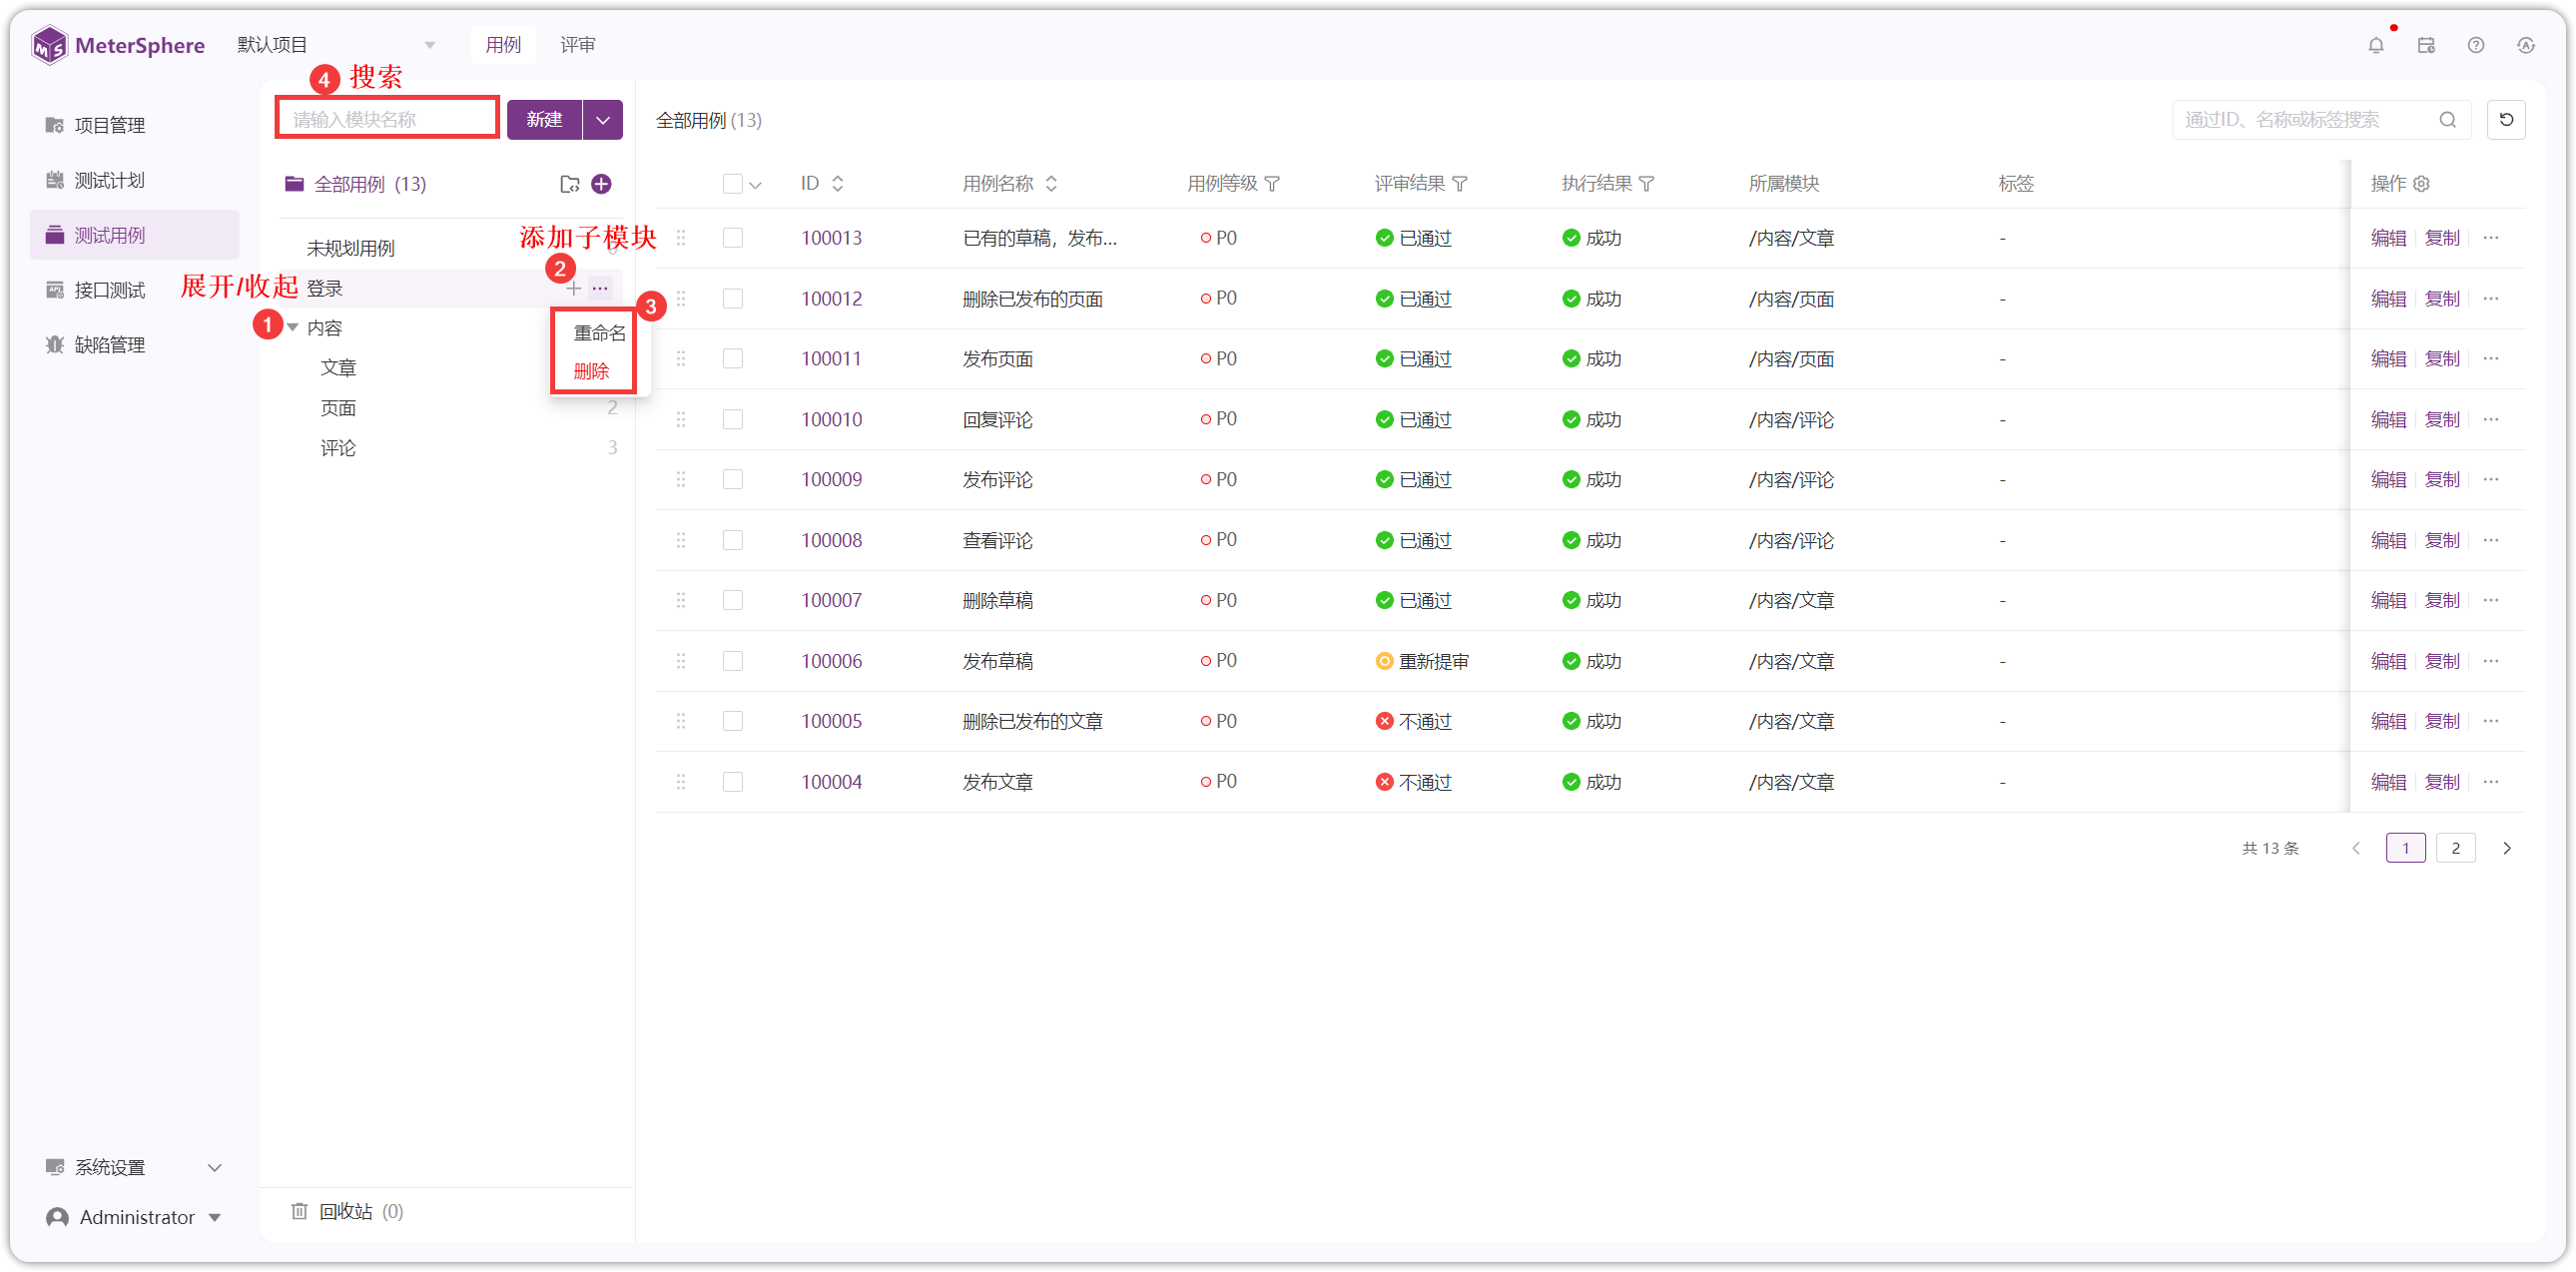Check the checkbox for case 100009
The height and width of the screenshot is (1272, 2576).
(x=733, y=480)
